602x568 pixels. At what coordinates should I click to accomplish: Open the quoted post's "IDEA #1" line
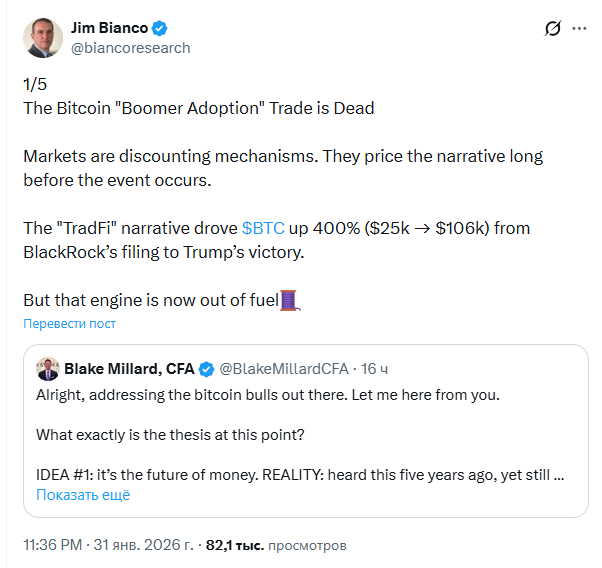[x=300, y=475]
